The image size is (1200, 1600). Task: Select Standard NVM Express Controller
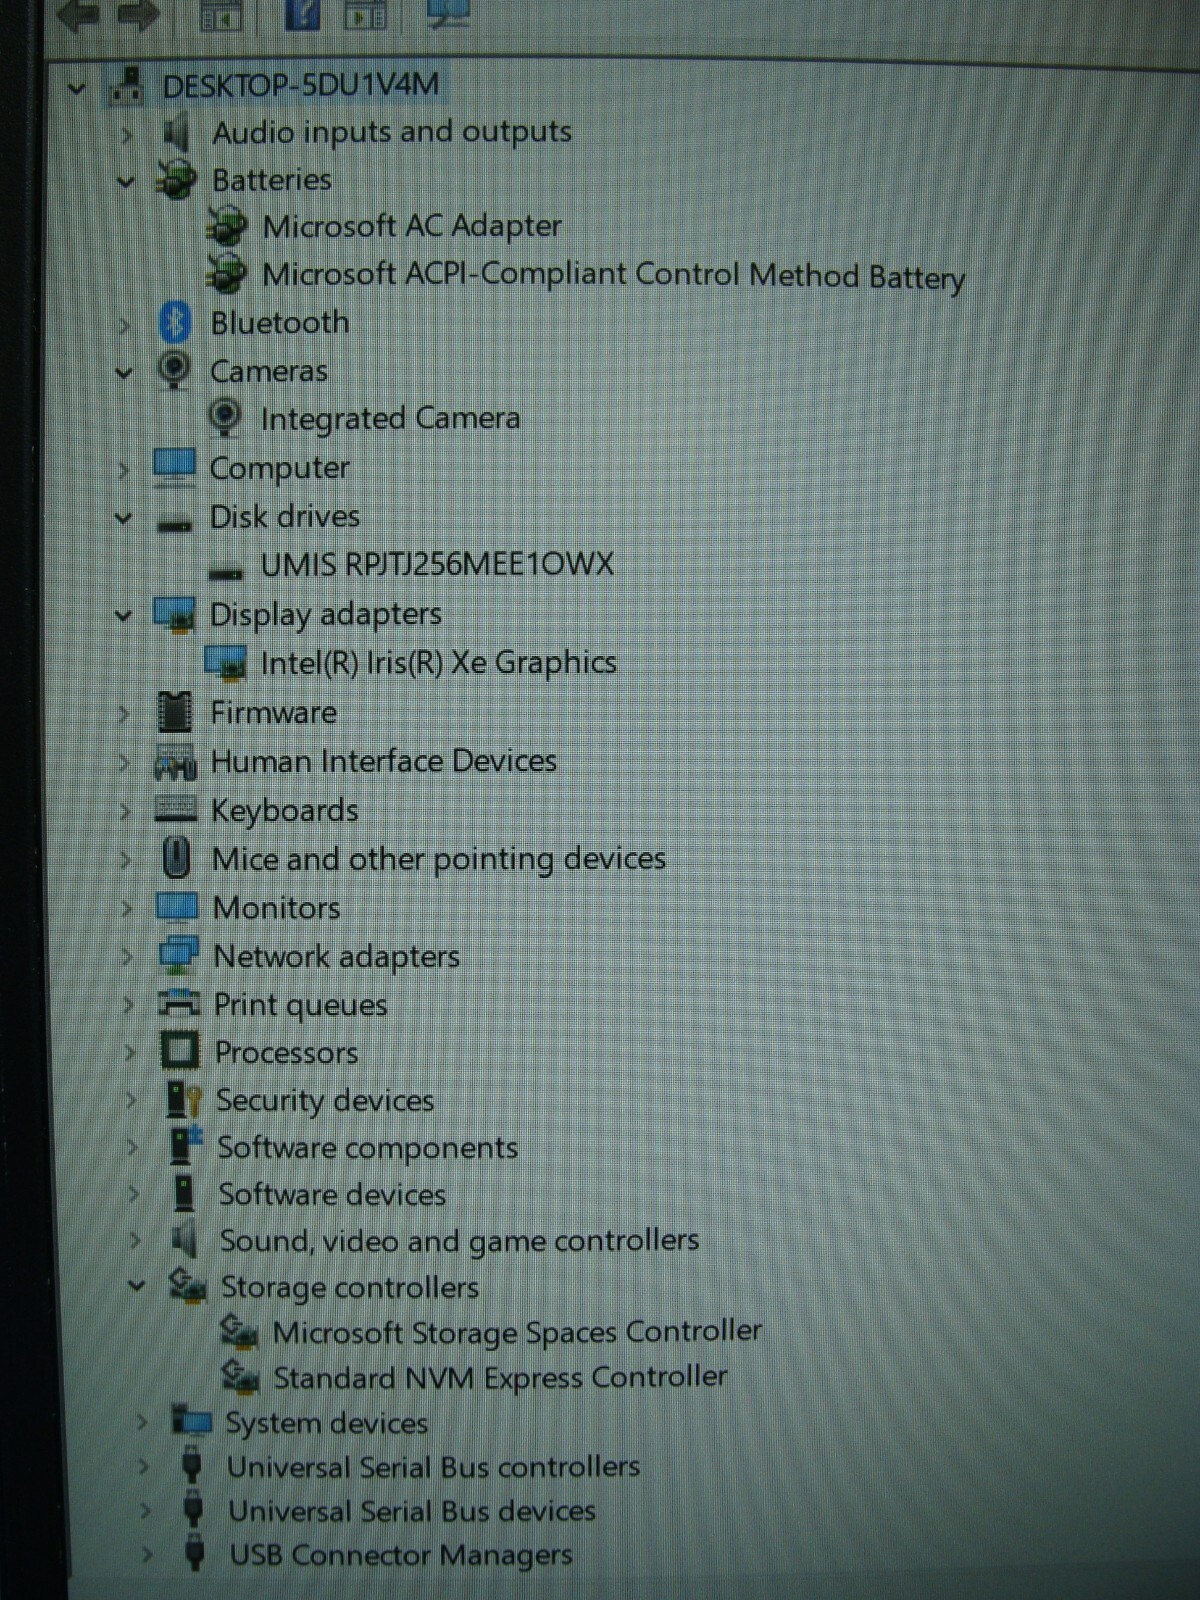[x=500, y=1378]
